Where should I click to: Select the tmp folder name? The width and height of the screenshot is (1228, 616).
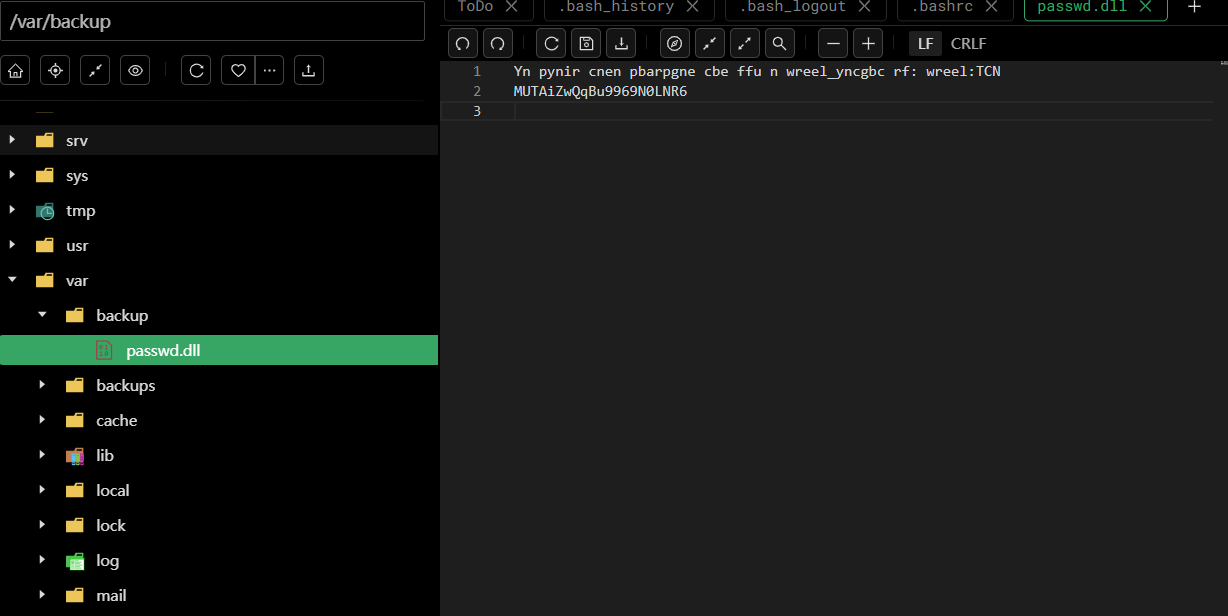click(81, 210)
